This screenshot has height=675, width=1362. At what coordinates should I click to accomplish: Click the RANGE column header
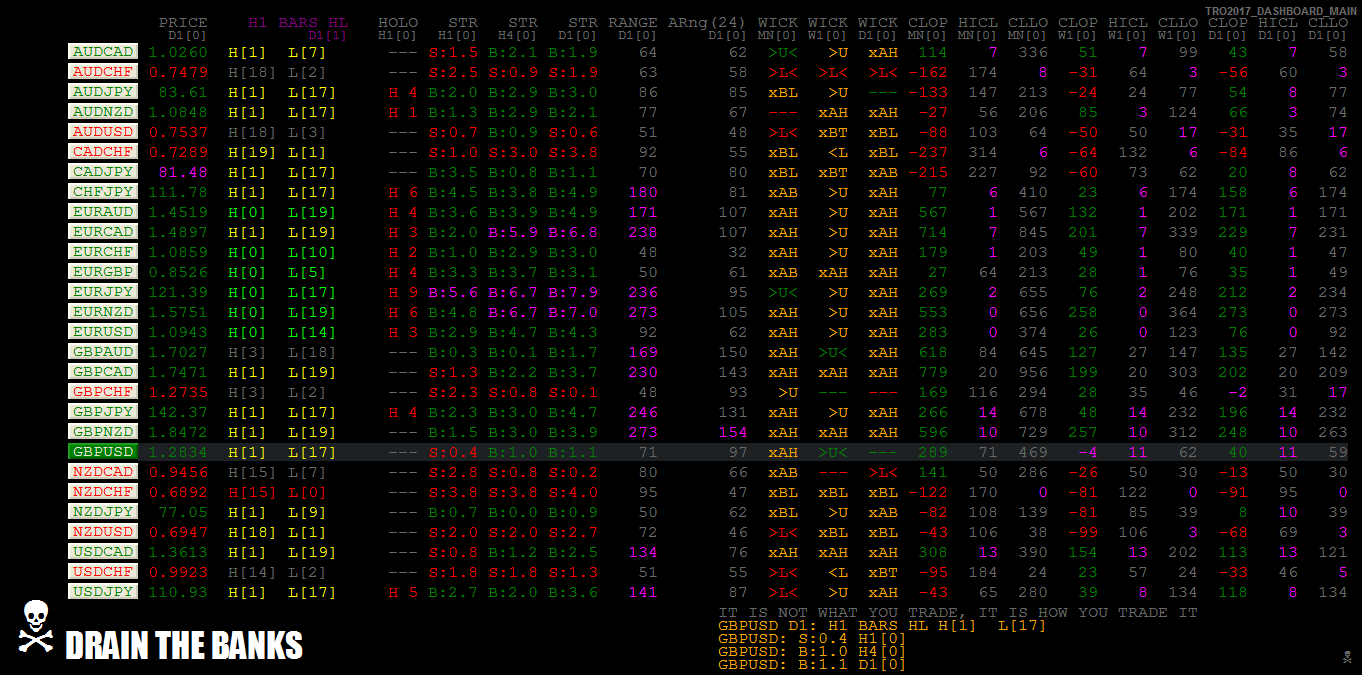click(x=633, y=23)
